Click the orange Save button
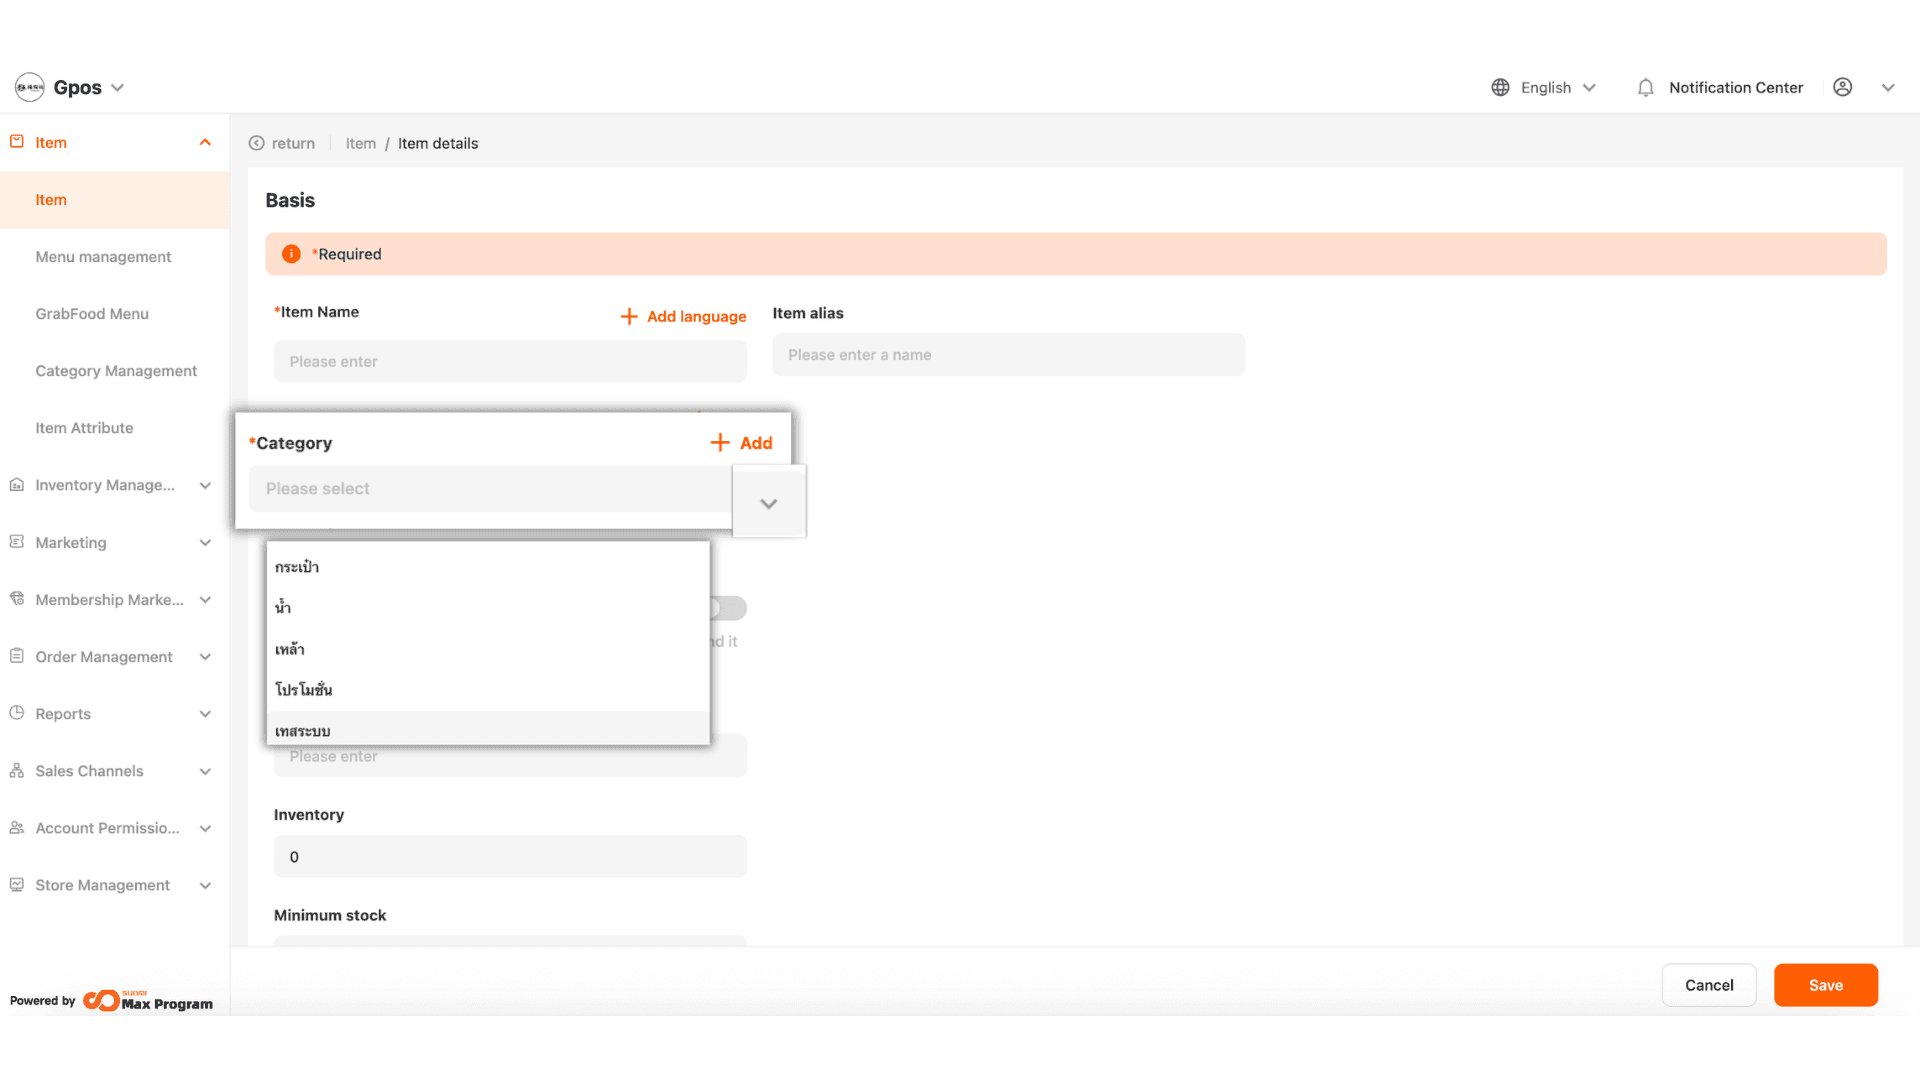 [x=1825, y=985]
